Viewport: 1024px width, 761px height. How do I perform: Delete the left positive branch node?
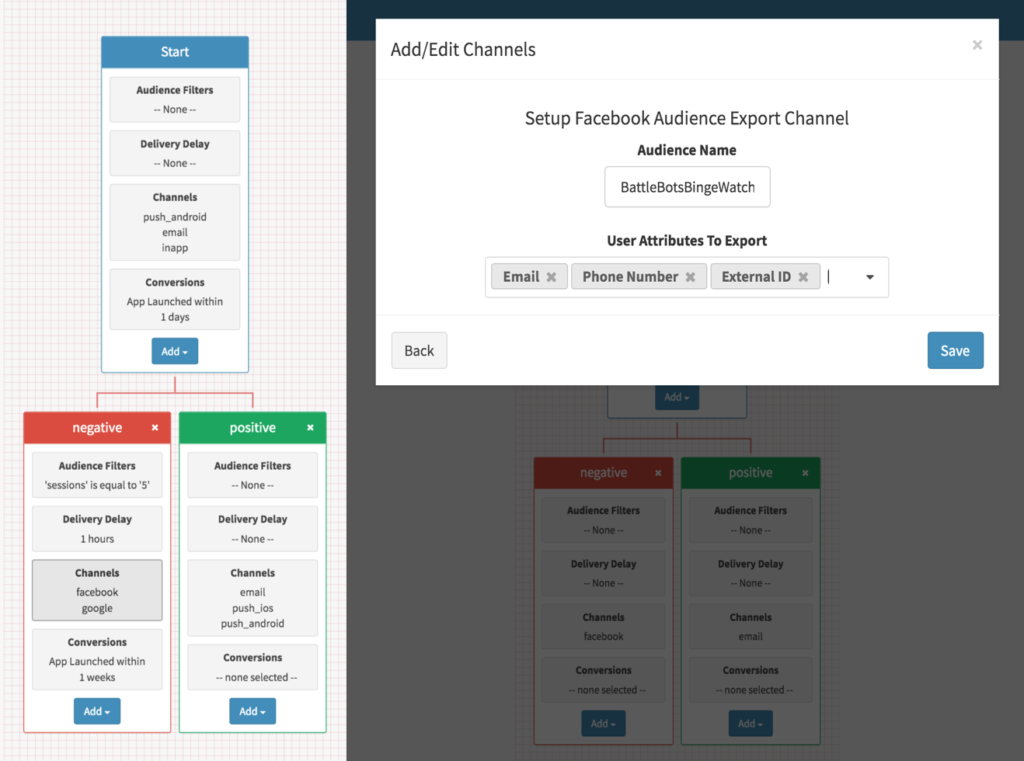click(310, 428)
